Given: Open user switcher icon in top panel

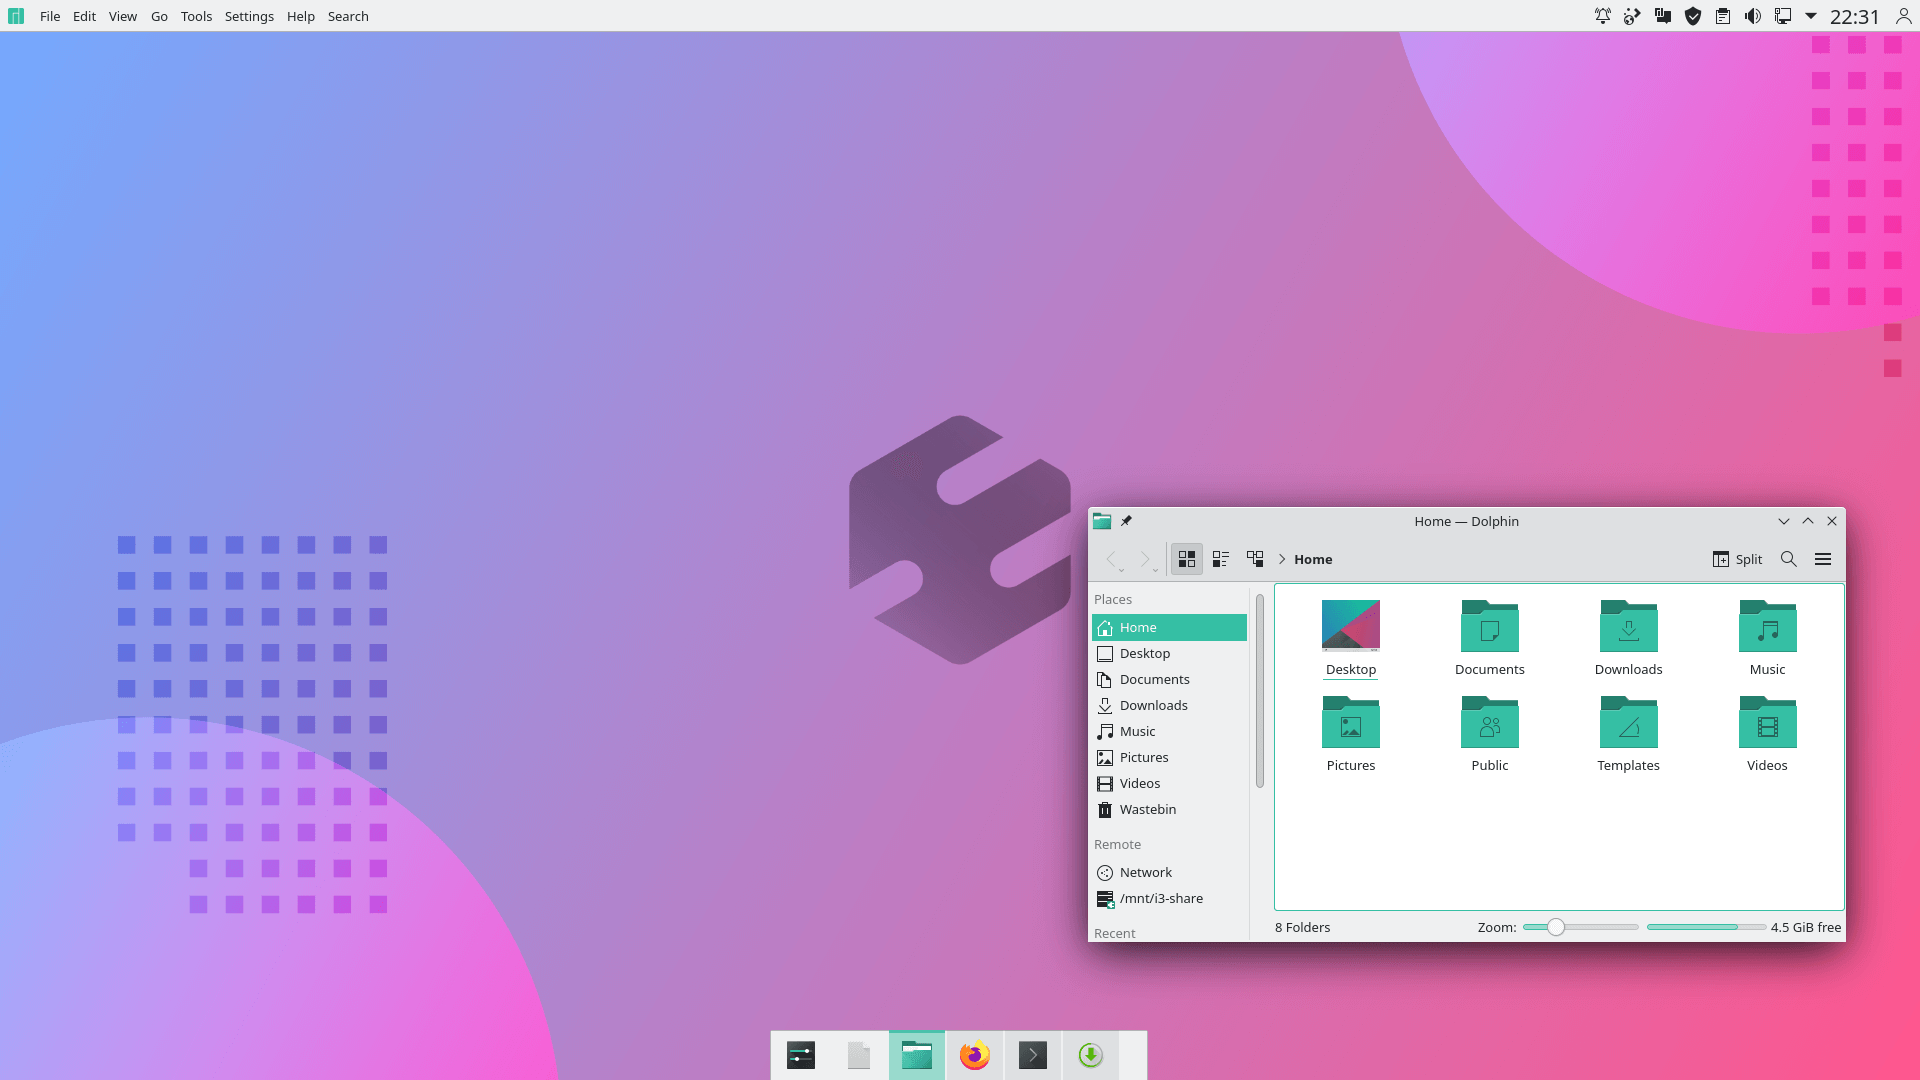Looking at the screenshot, I should click(1904, 16).
